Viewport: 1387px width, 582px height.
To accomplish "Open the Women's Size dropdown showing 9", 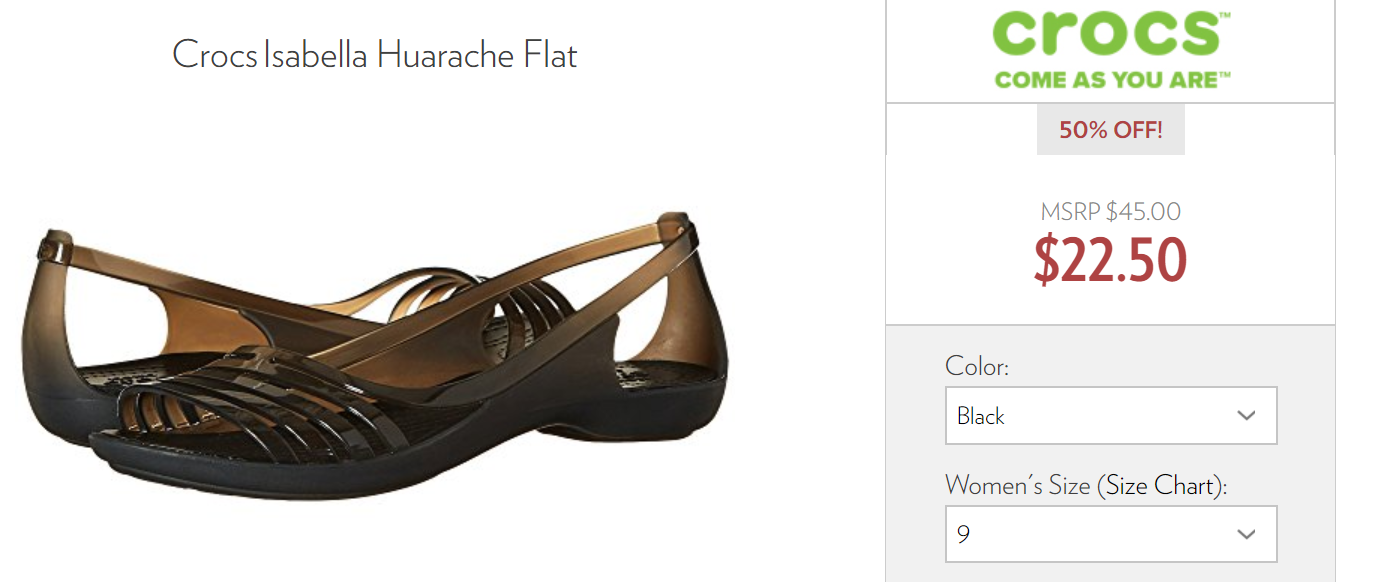I will point(1111,534).
